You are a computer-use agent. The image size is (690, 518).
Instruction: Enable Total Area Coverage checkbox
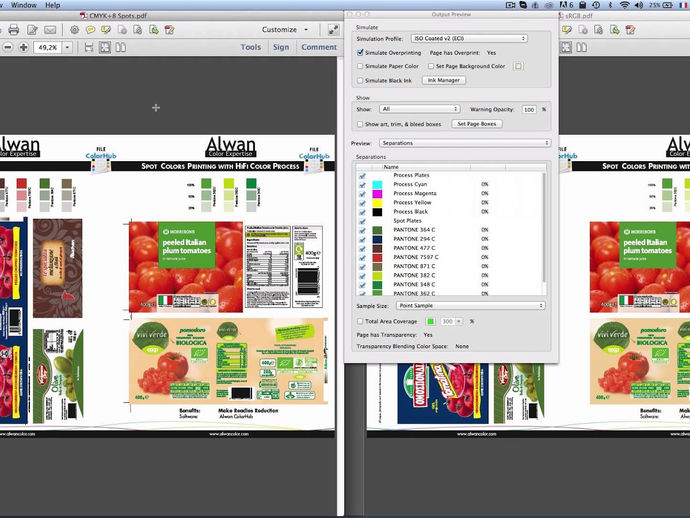point(360,321)
